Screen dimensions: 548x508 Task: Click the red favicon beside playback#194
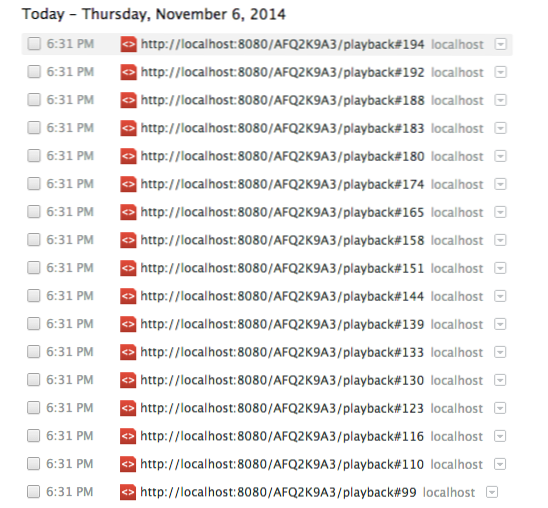128,44
